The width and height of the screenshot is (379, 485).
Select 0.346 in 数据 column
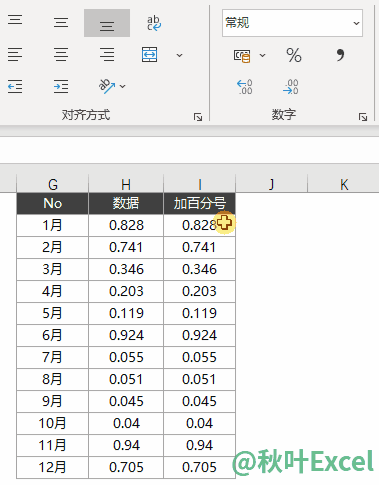point(126,269)
